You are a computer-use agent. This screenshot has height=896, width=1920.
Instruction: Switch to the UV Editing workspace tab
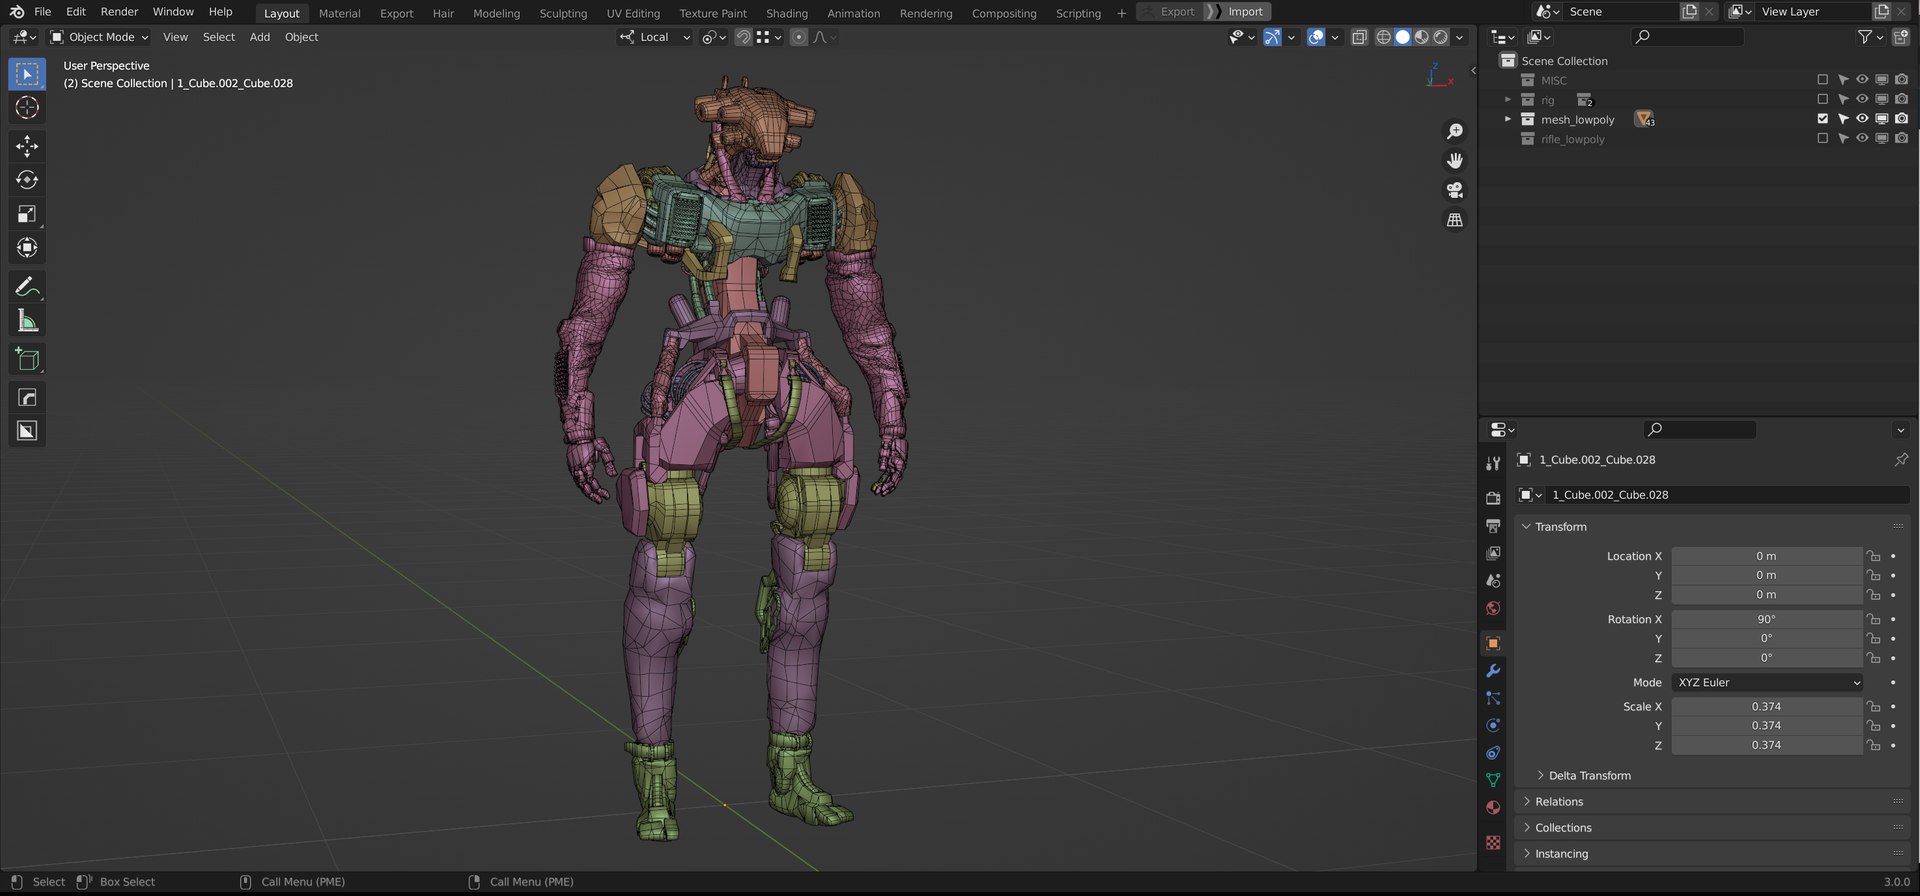pyautogui.click(x=633, y=13)
